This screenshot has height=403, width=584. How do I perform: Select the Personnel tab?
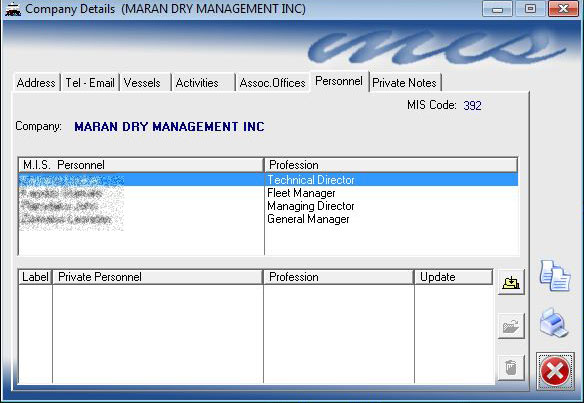339,81
